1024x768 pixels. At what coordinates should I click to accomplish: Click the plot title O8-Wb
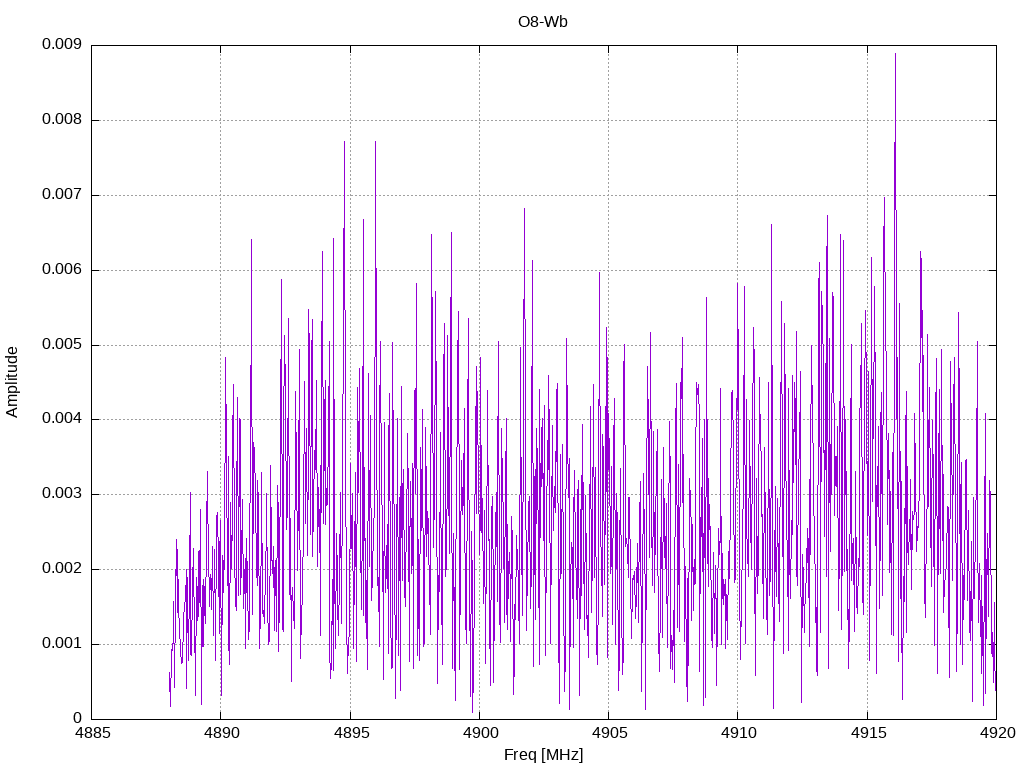543,22
